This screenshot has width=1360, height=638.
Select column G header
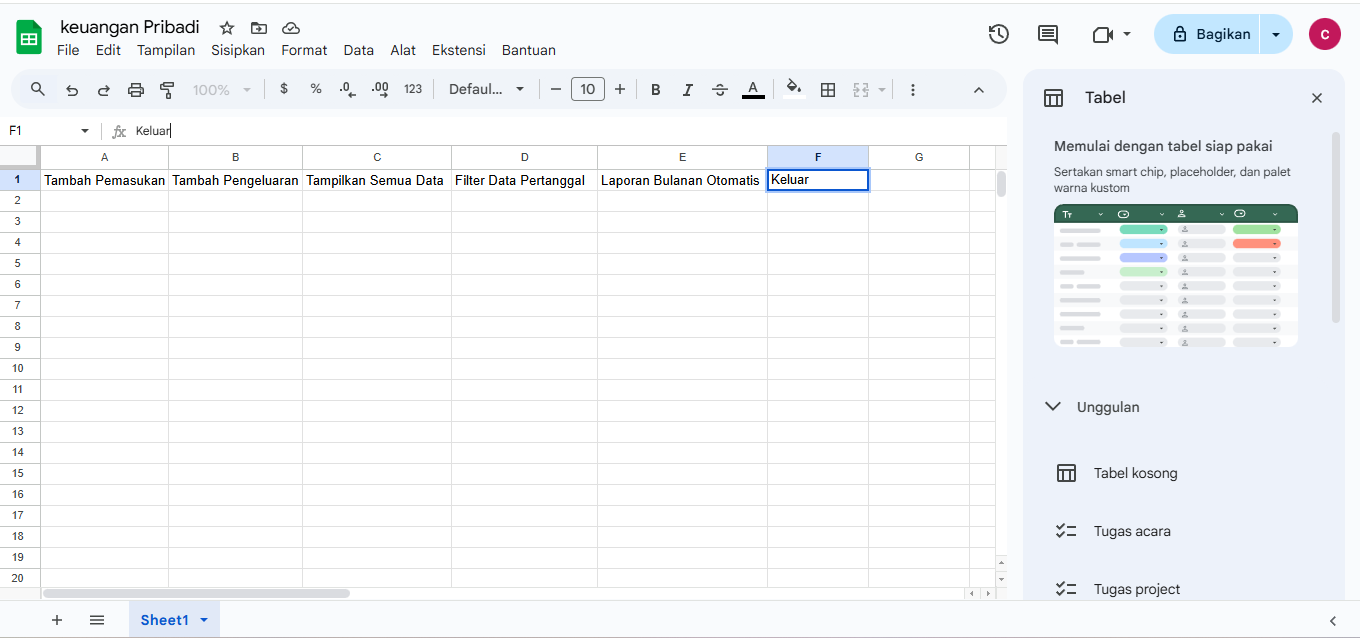tap(919, 157)
